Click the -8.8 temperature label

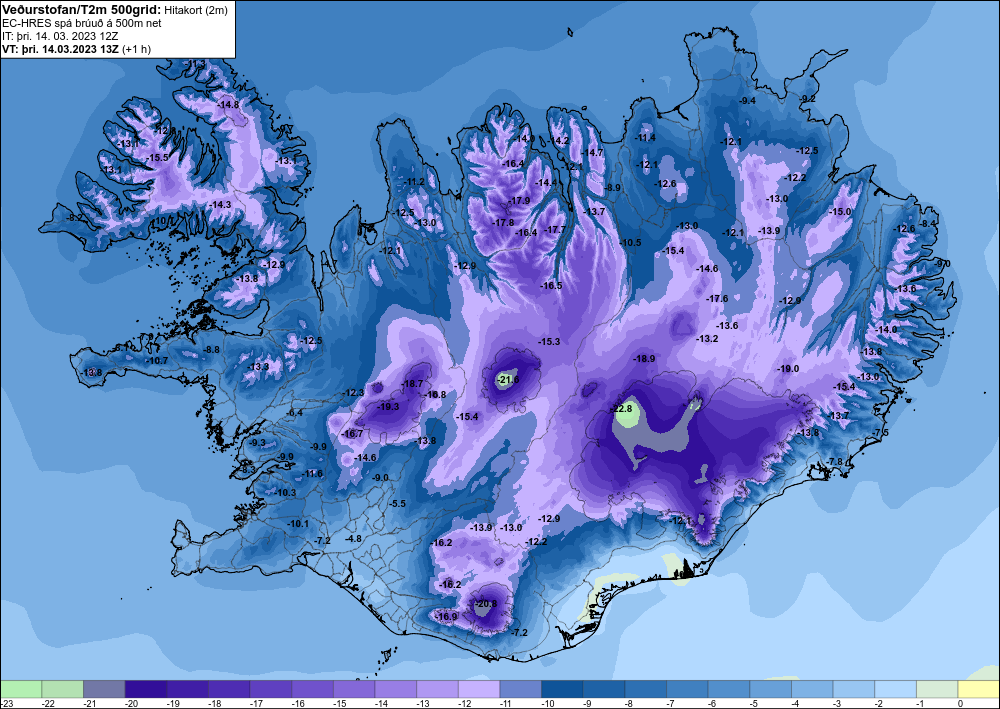[x=211, y=349]
